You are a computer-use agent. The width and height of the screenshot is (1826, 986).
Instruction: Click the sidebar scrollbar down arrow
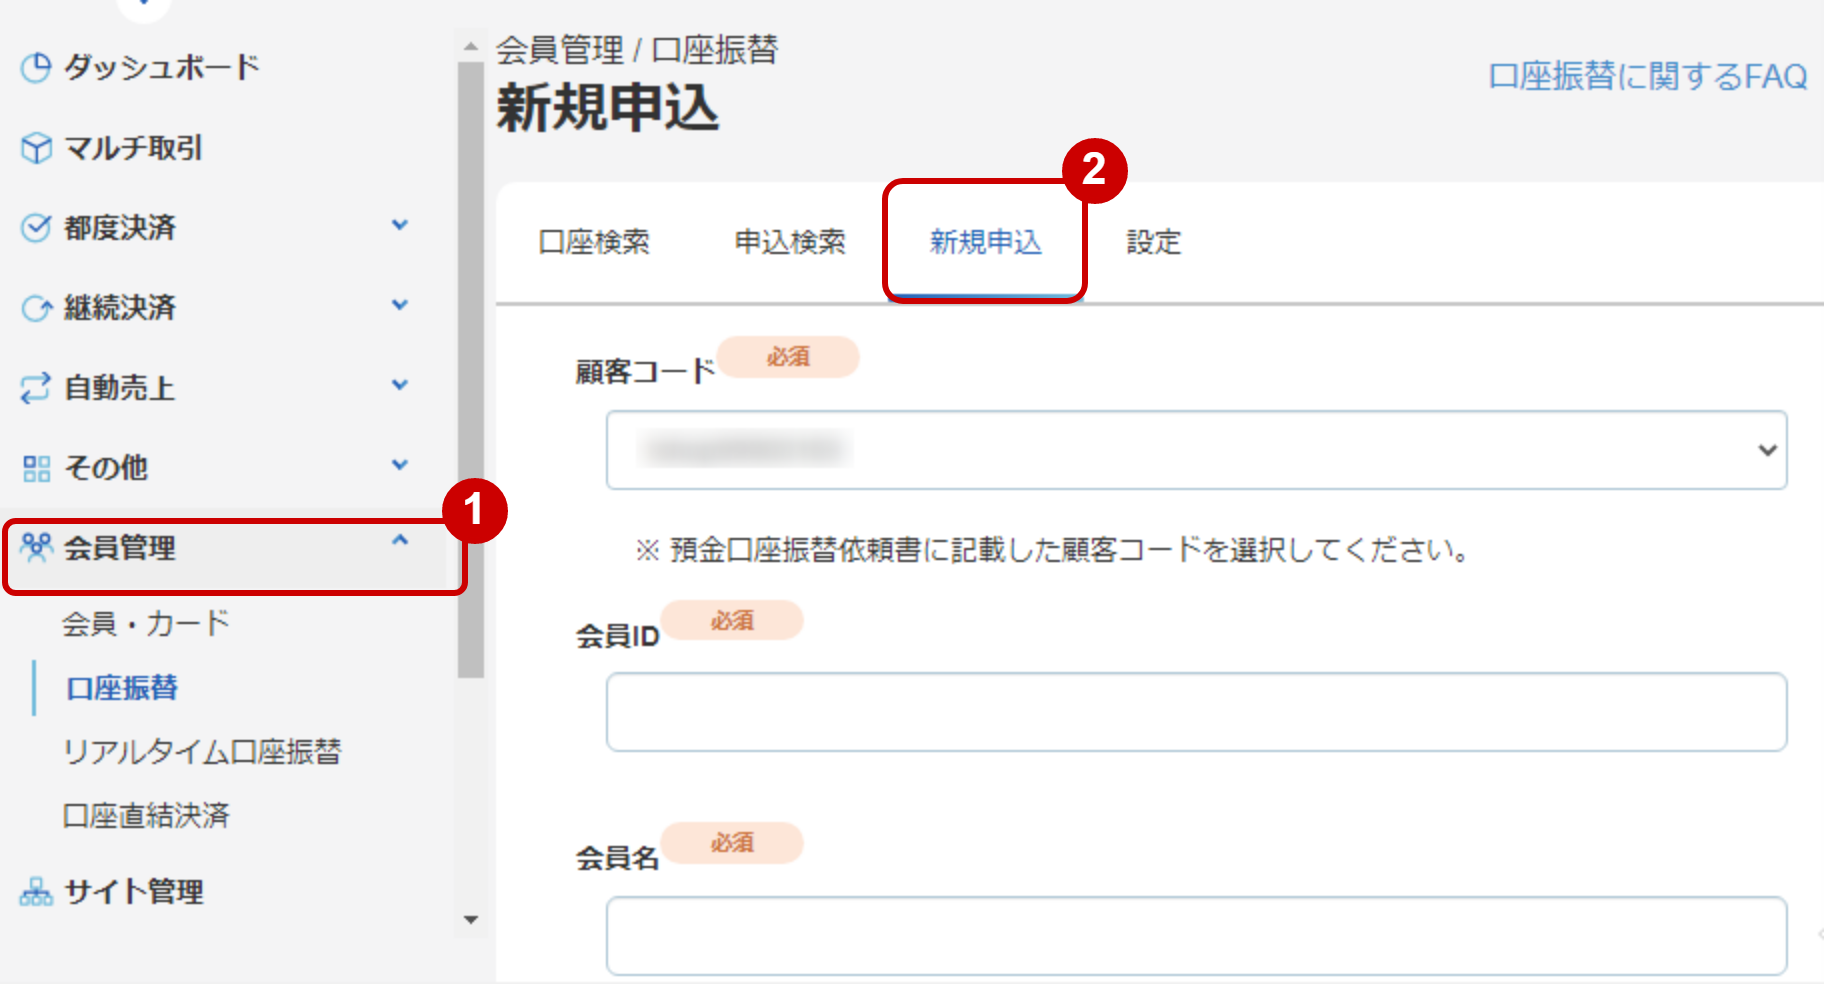[470, 920]
